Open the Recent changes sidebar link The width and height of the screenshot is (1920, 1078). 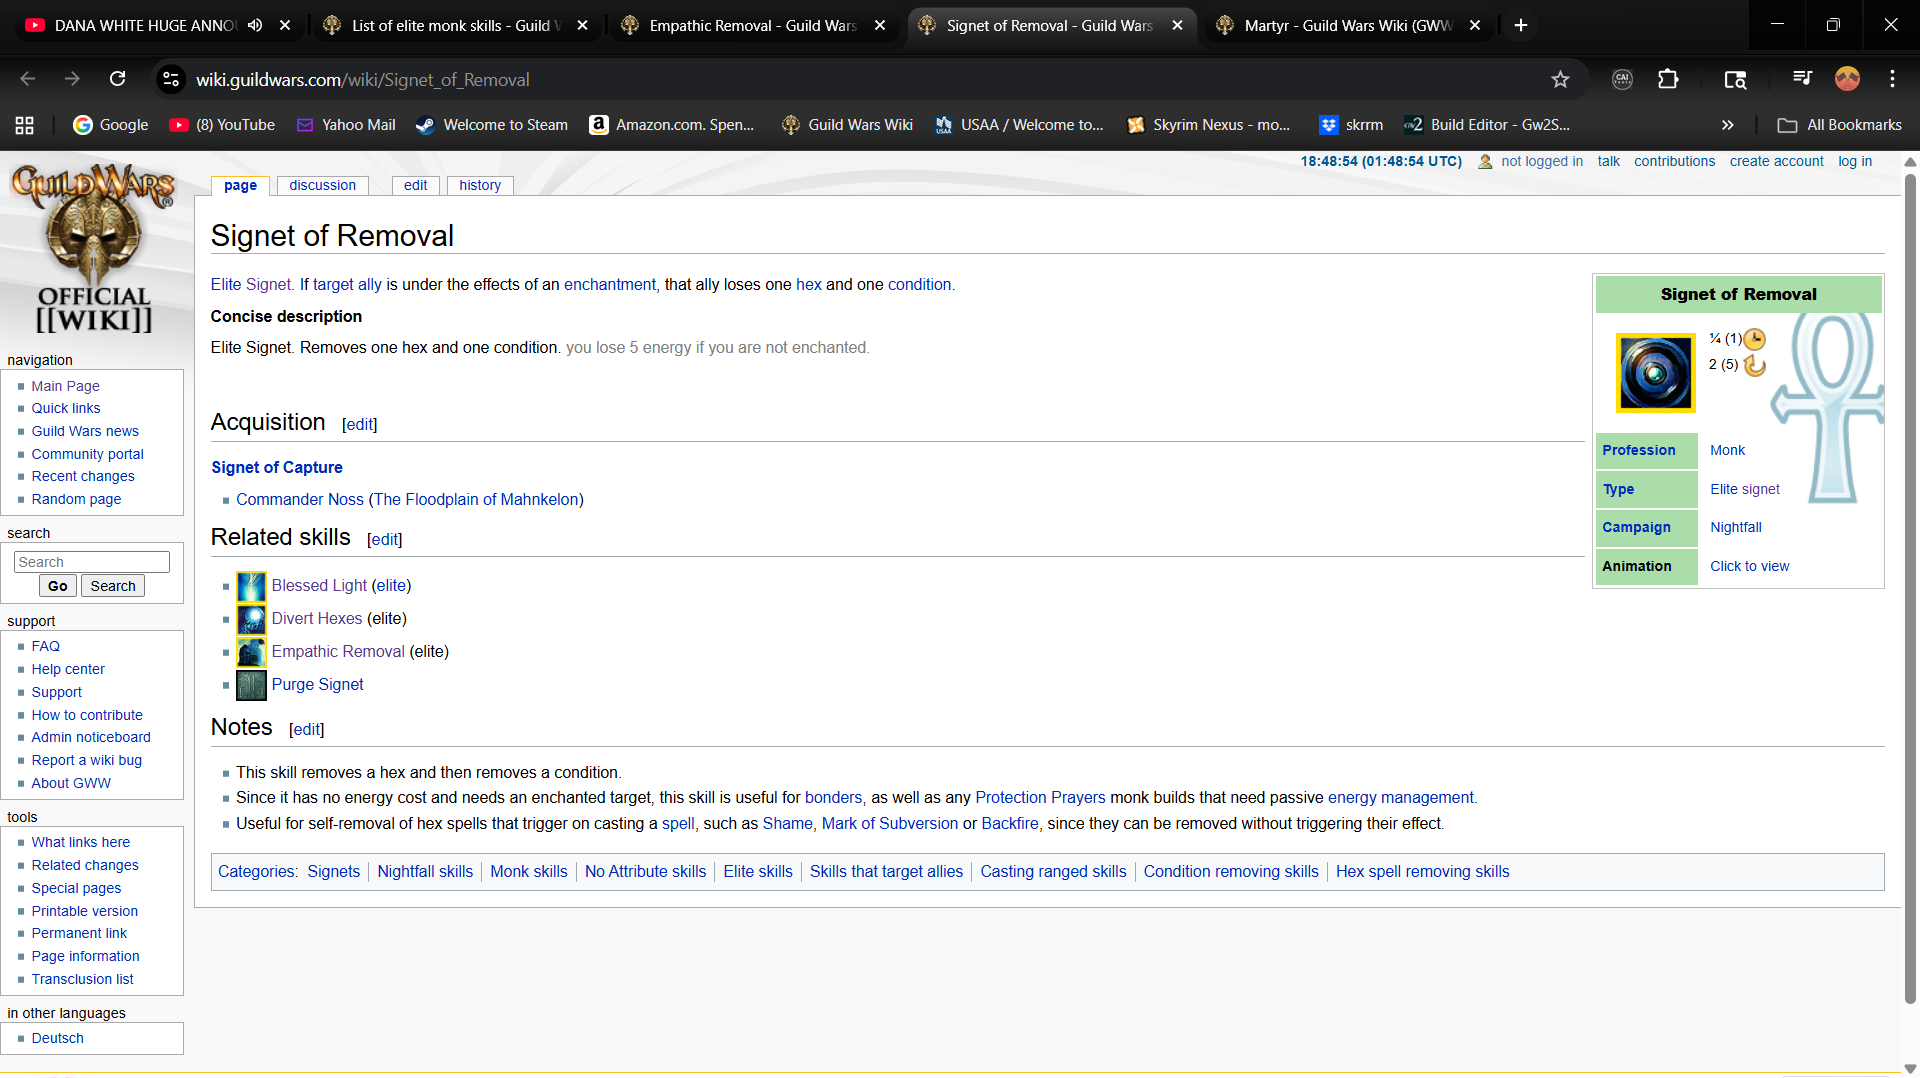[83, 476]
